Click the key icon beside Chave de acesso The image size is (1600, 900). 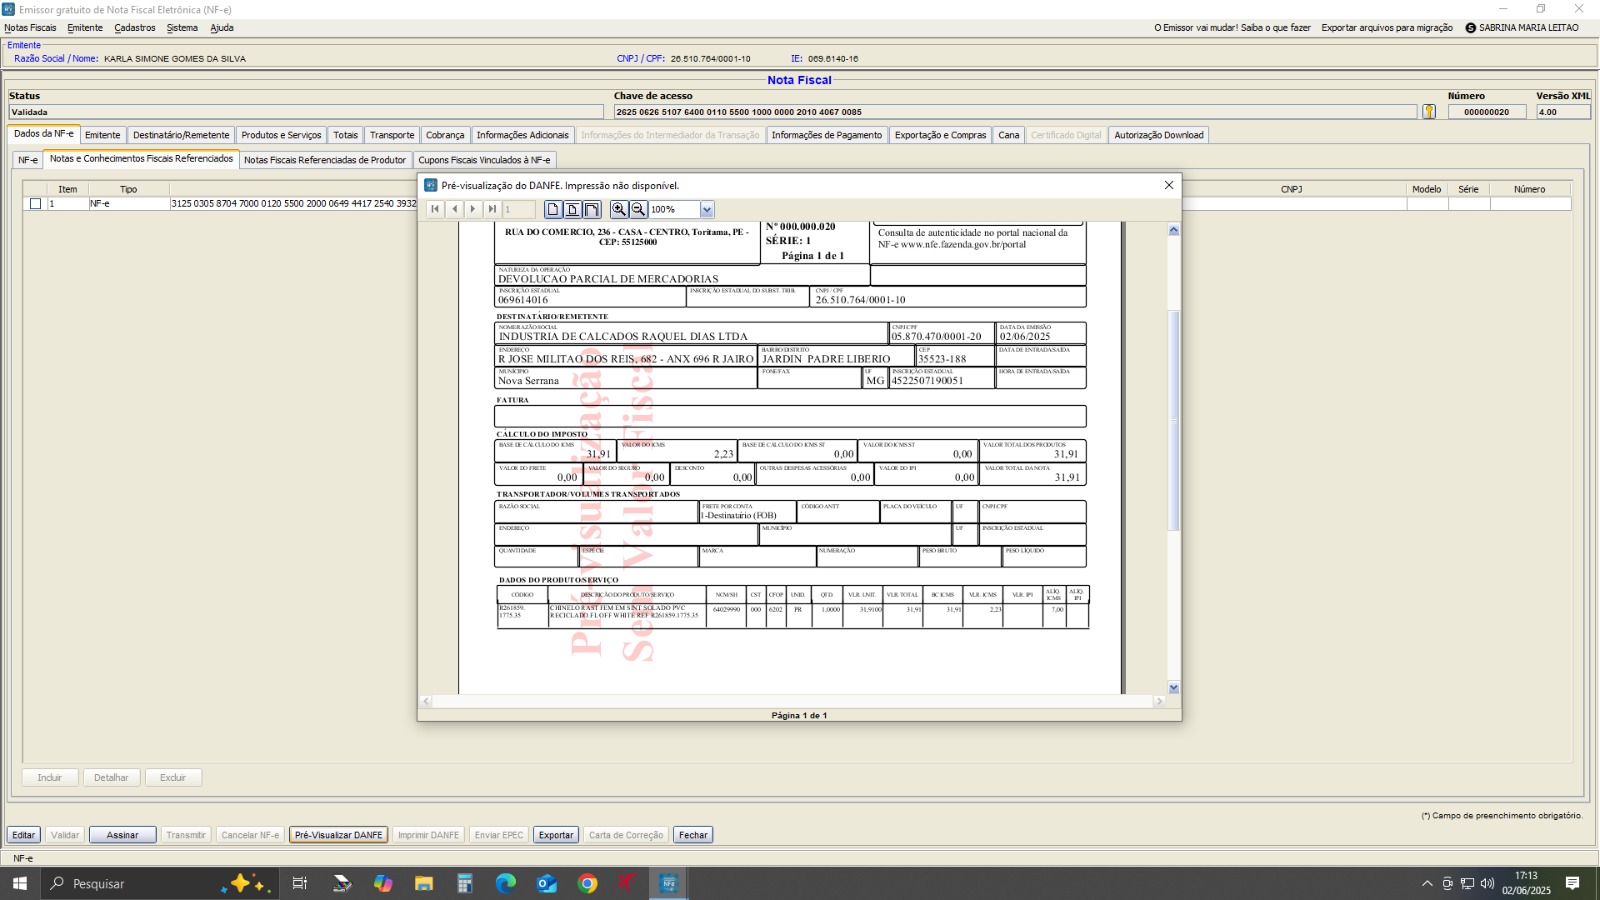(1429, 112)
